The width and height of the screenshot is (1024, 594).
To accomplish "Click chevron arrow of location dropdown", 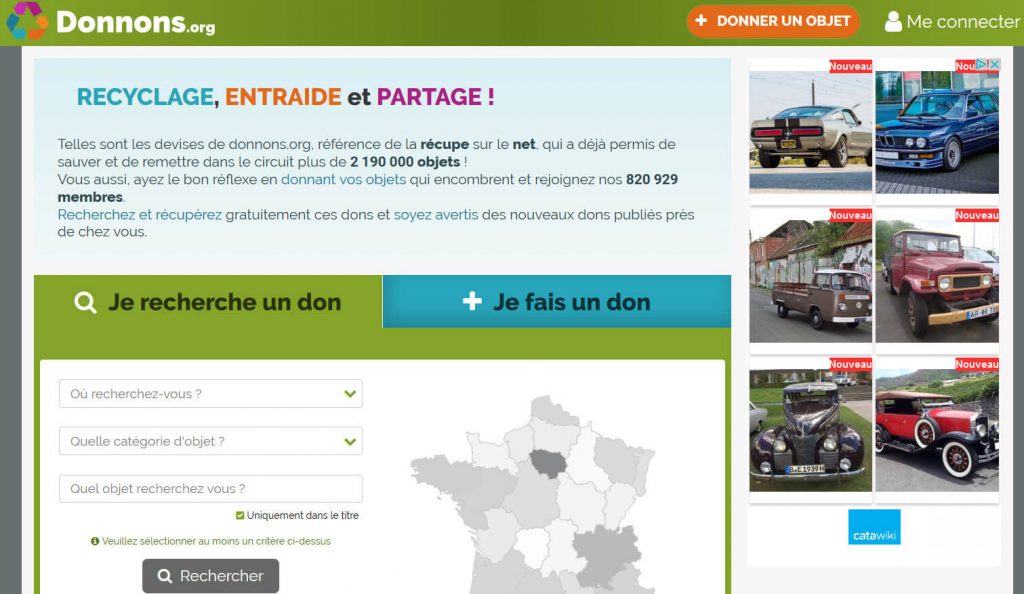I will 350,394.
